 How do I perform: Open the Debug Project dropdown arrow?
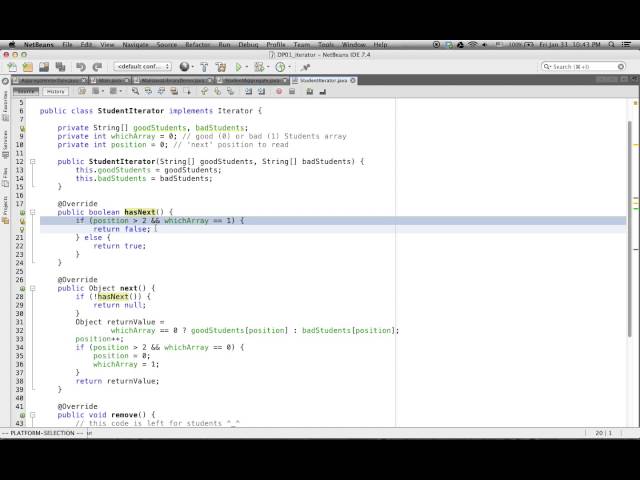268,67
